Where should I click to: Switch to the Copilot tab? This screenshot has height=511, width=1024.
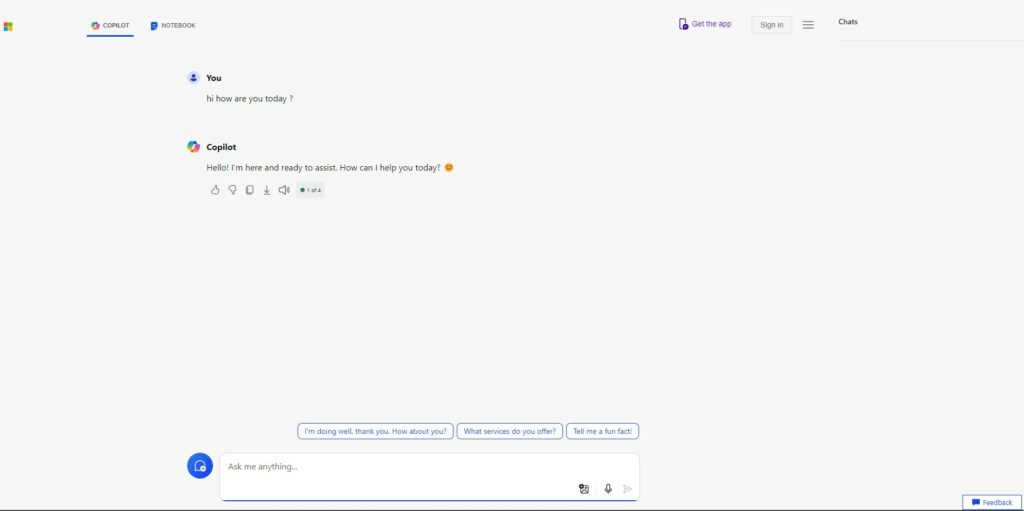110,25
